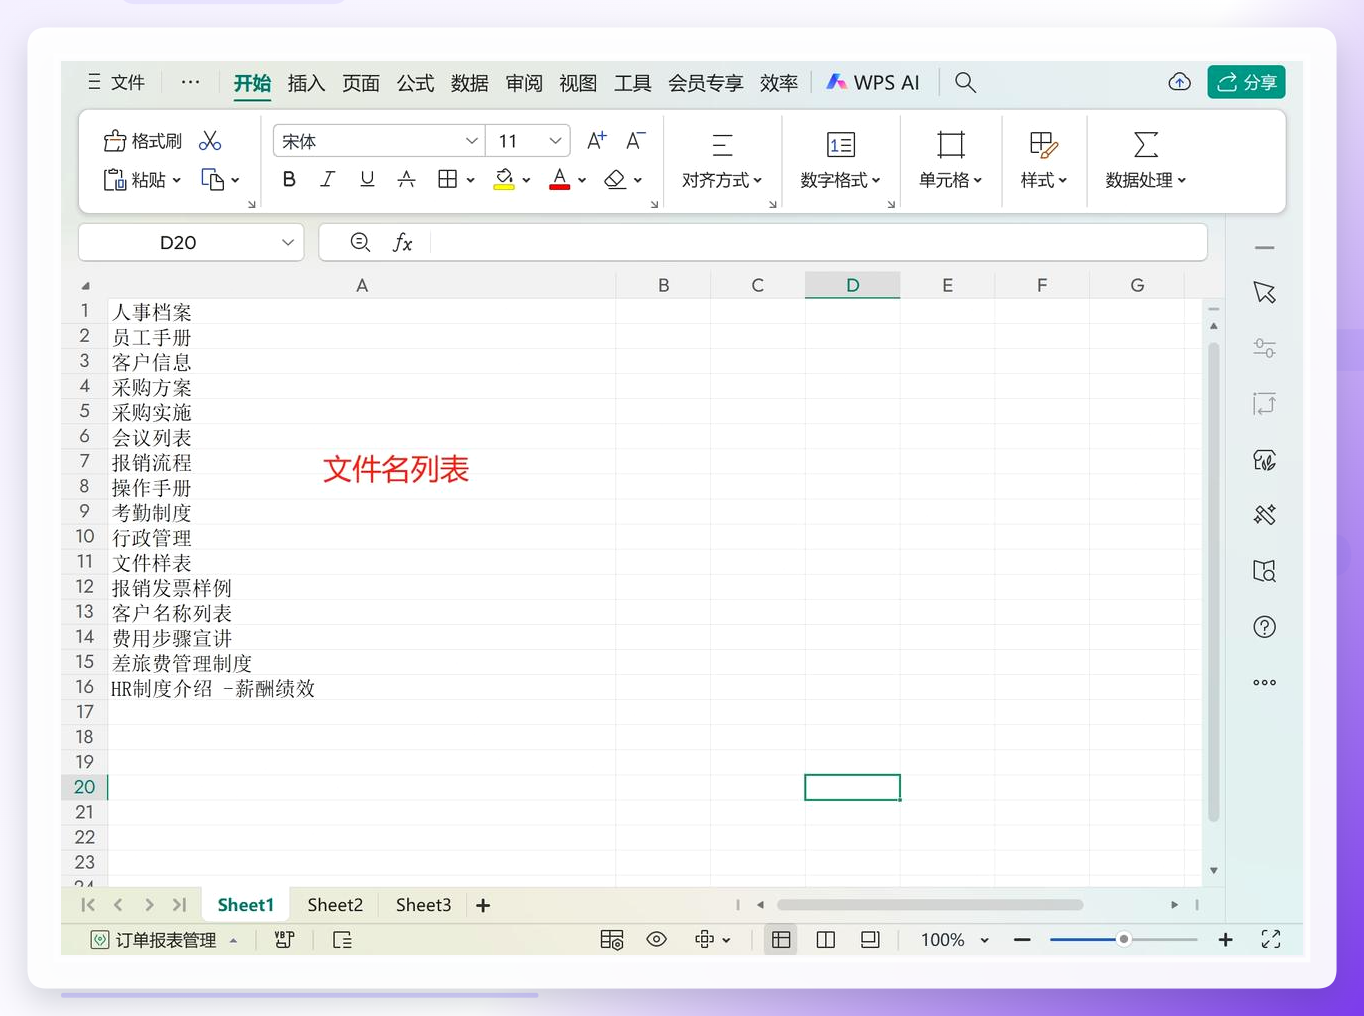Increase the font size with A+
The height and width of the screenshot is (1016, 1364).
pyautogui.click(x=596, y=141)
